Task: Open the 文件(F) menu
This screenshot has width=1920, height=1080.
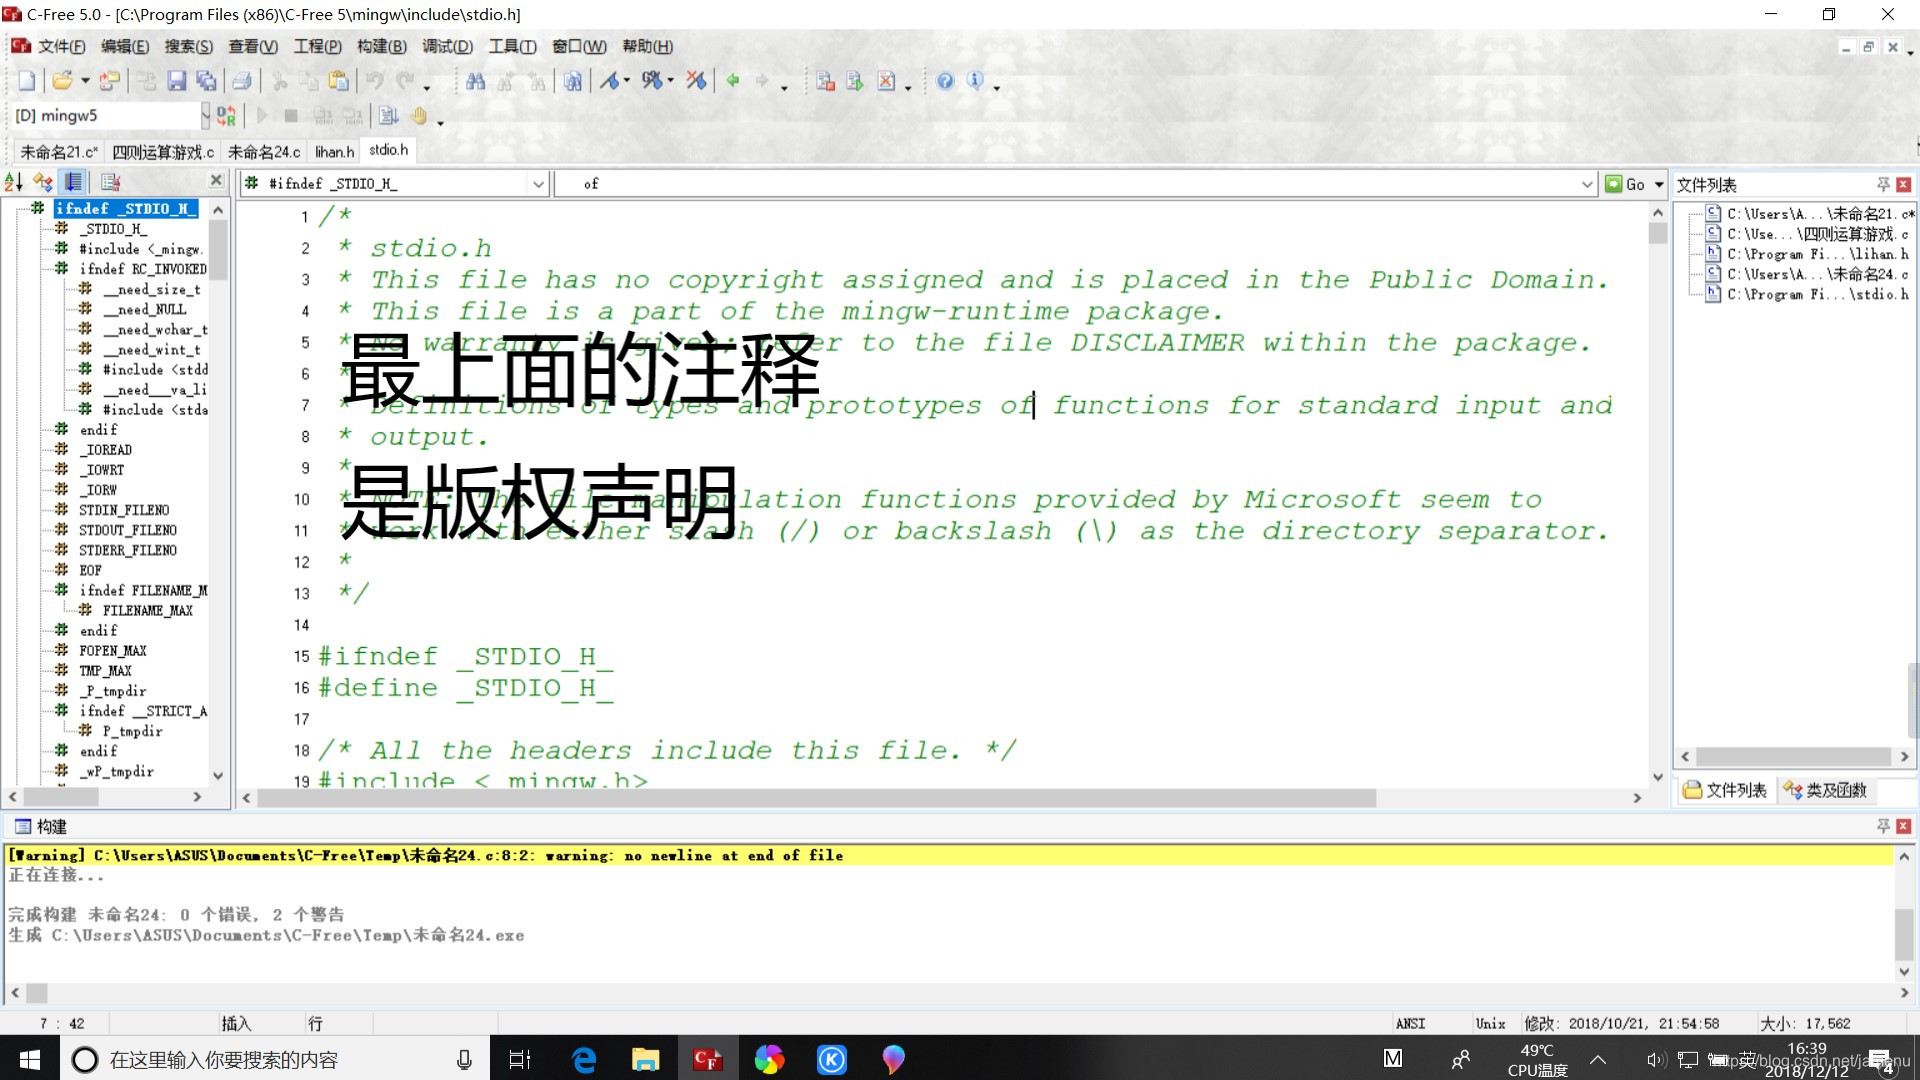Action: [61, 46]
